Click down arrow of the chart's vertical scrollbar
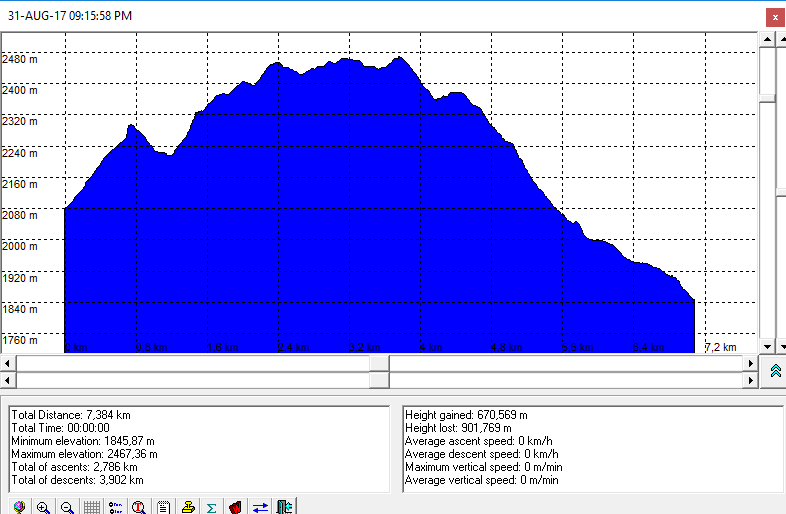Viewport: 786px width, 514px height. (x=767, y=346)
